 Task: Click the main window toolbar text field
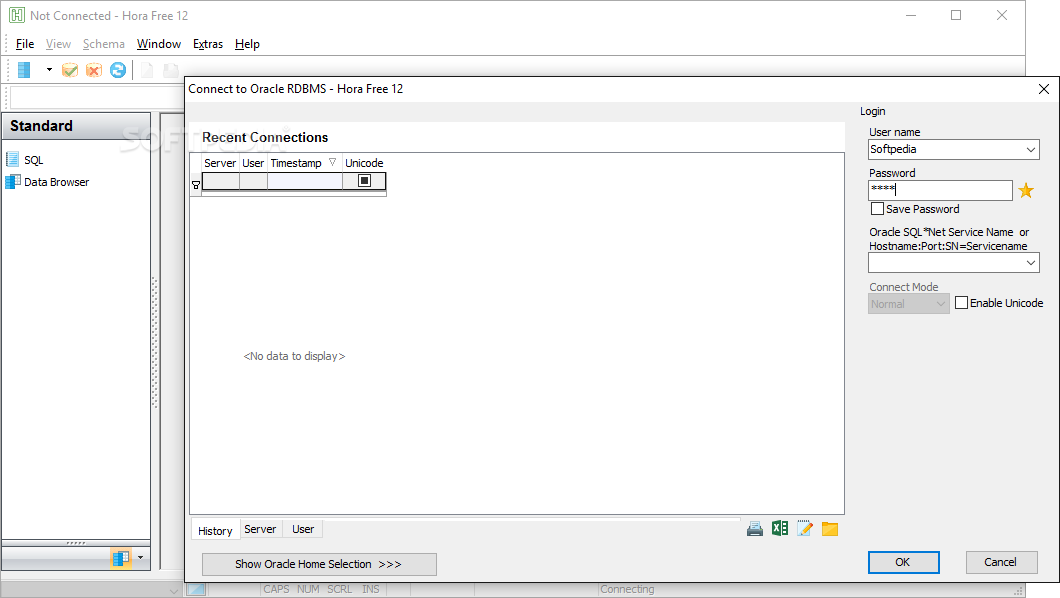[97, 97]
